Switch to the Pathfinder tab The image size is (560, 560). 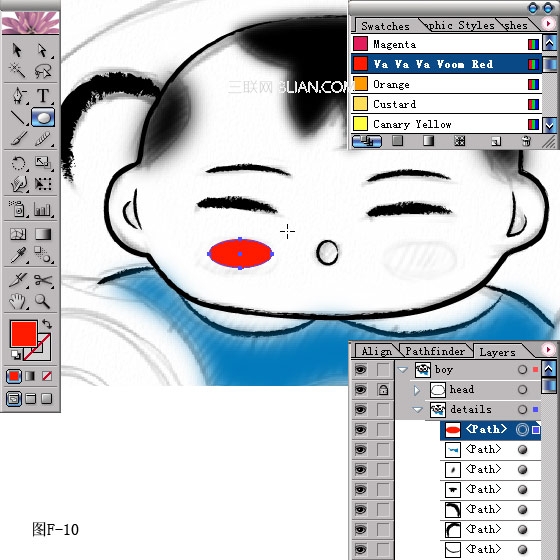(435, 351)
